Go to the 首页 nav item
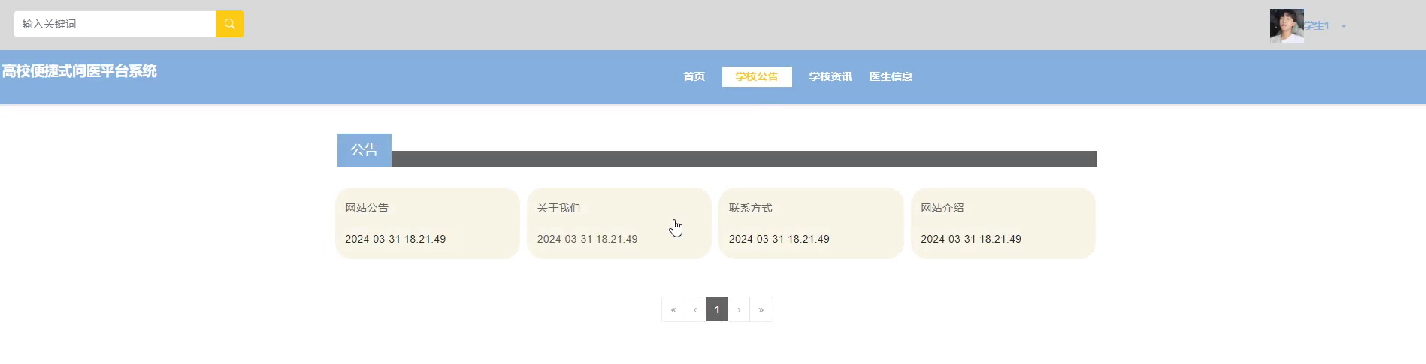1426x364 pixels. pyautogui.click(x=694, y=77)
